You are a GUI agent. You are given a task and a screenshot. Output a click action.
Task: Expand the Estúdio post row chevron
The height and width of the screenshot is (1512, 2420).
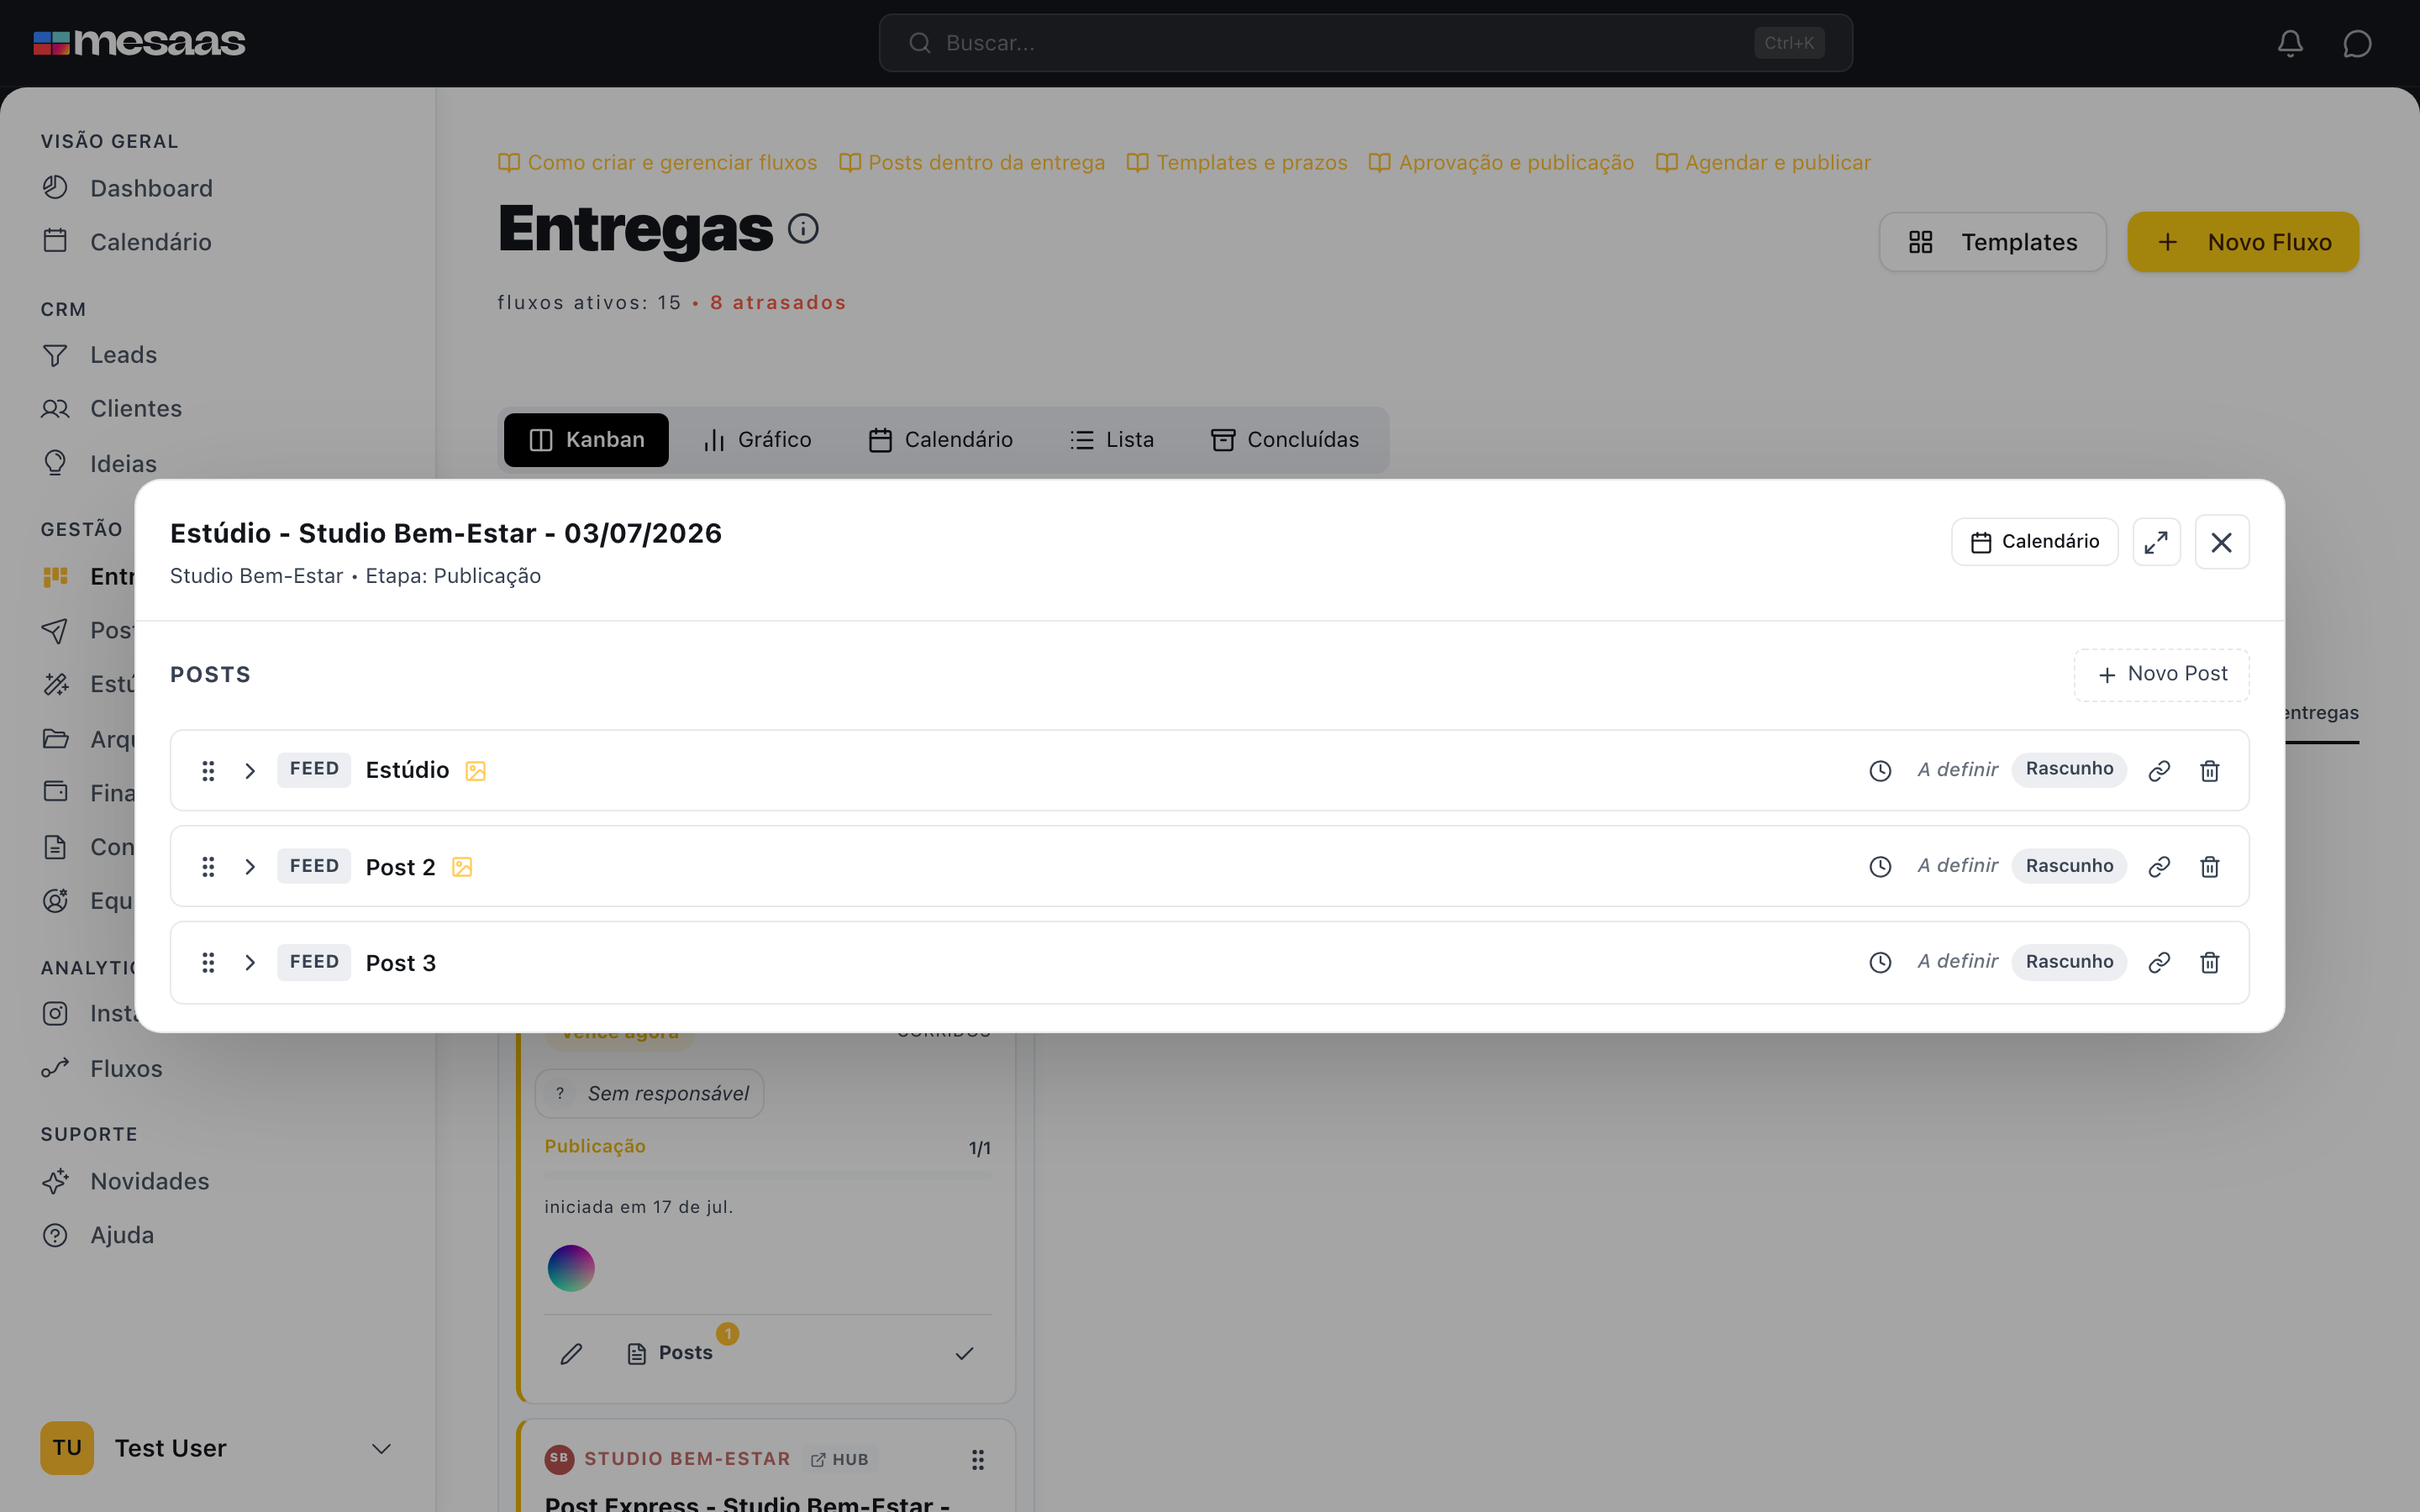250,770
